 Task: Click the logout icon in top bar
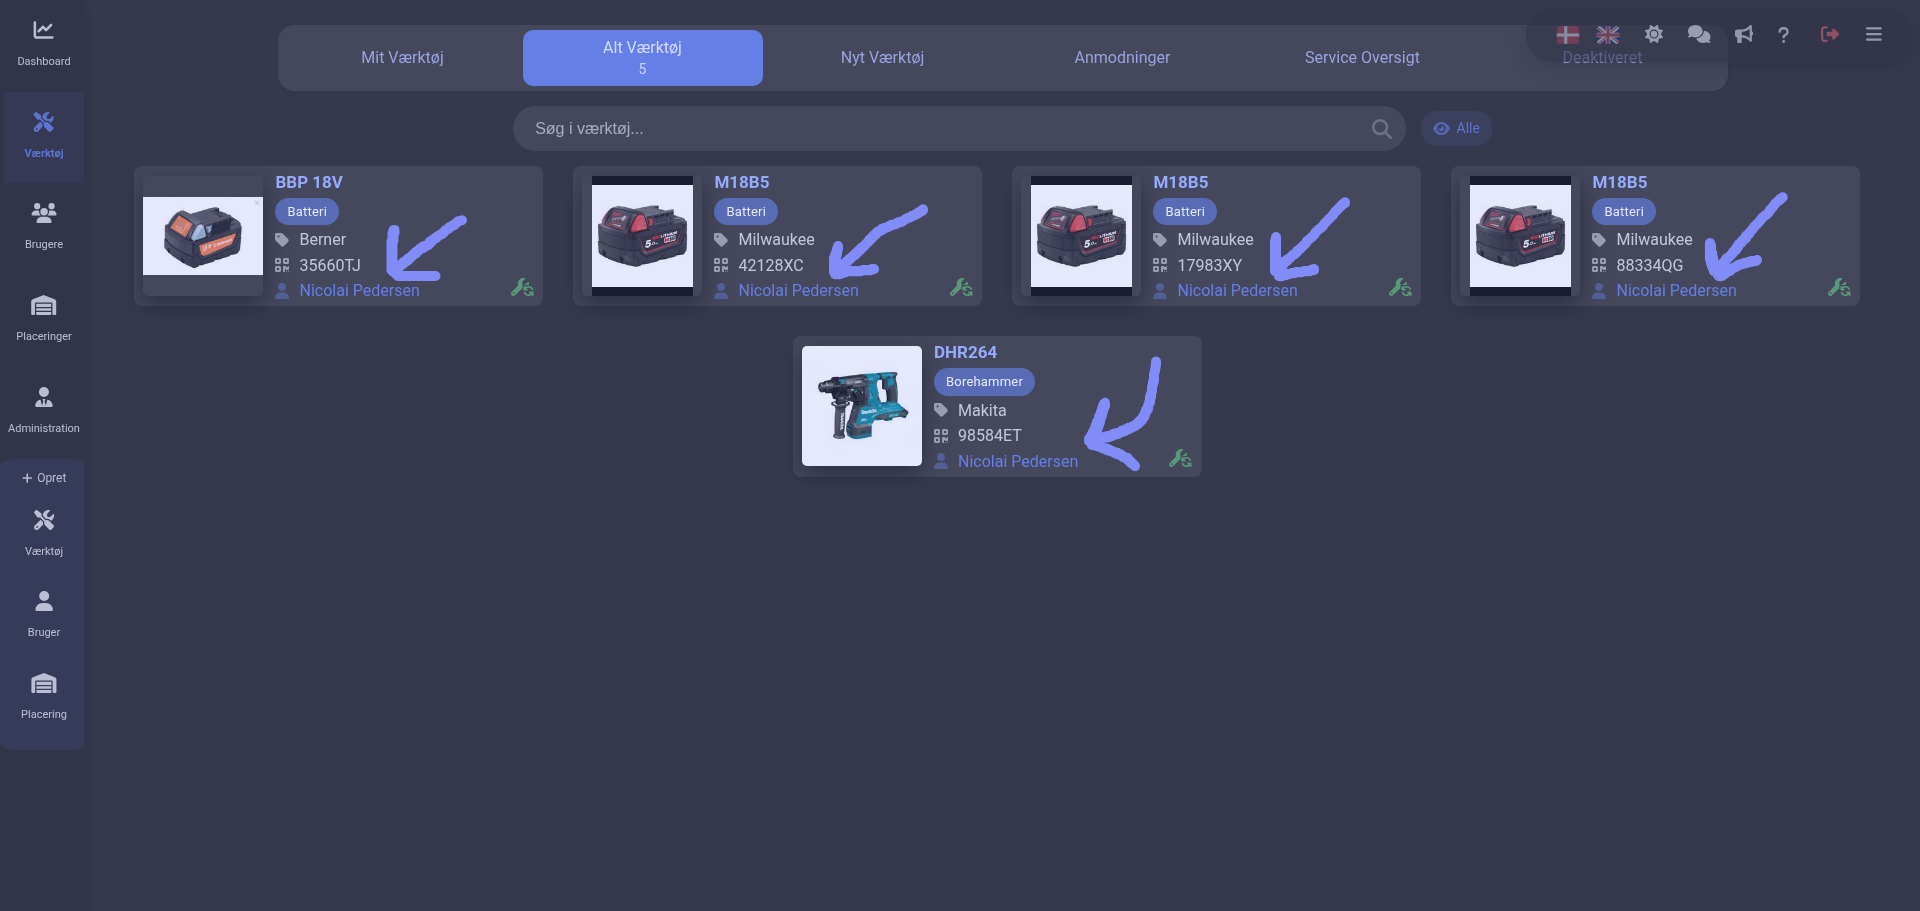pyautogui.click(x=1829, y=35)
